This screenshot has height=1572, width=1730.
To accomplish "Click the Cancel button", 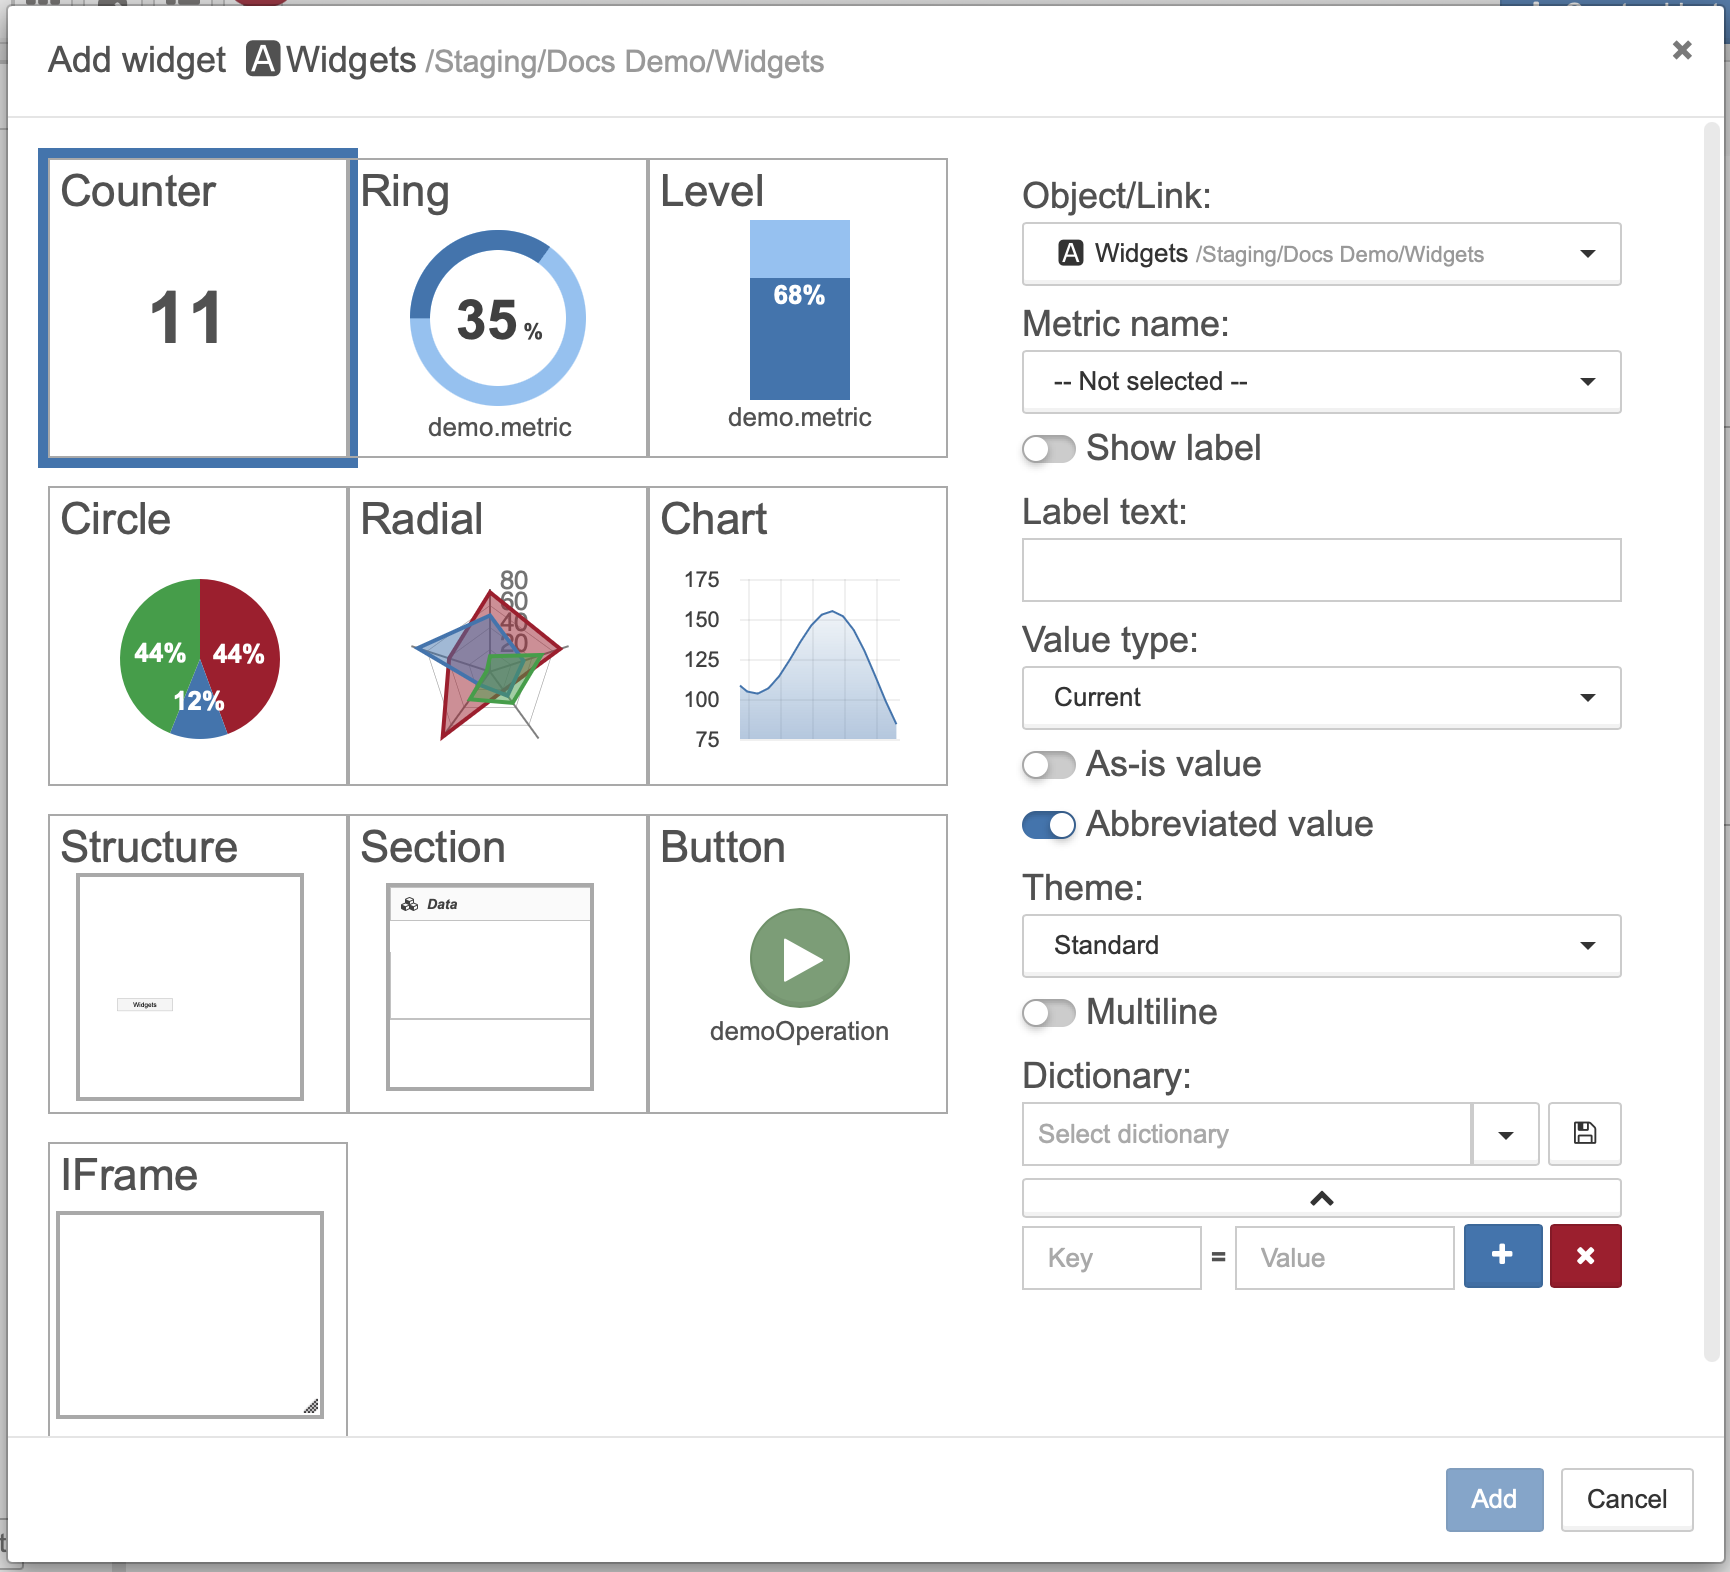I will pyautogui.click(x=1626, y=1499).
